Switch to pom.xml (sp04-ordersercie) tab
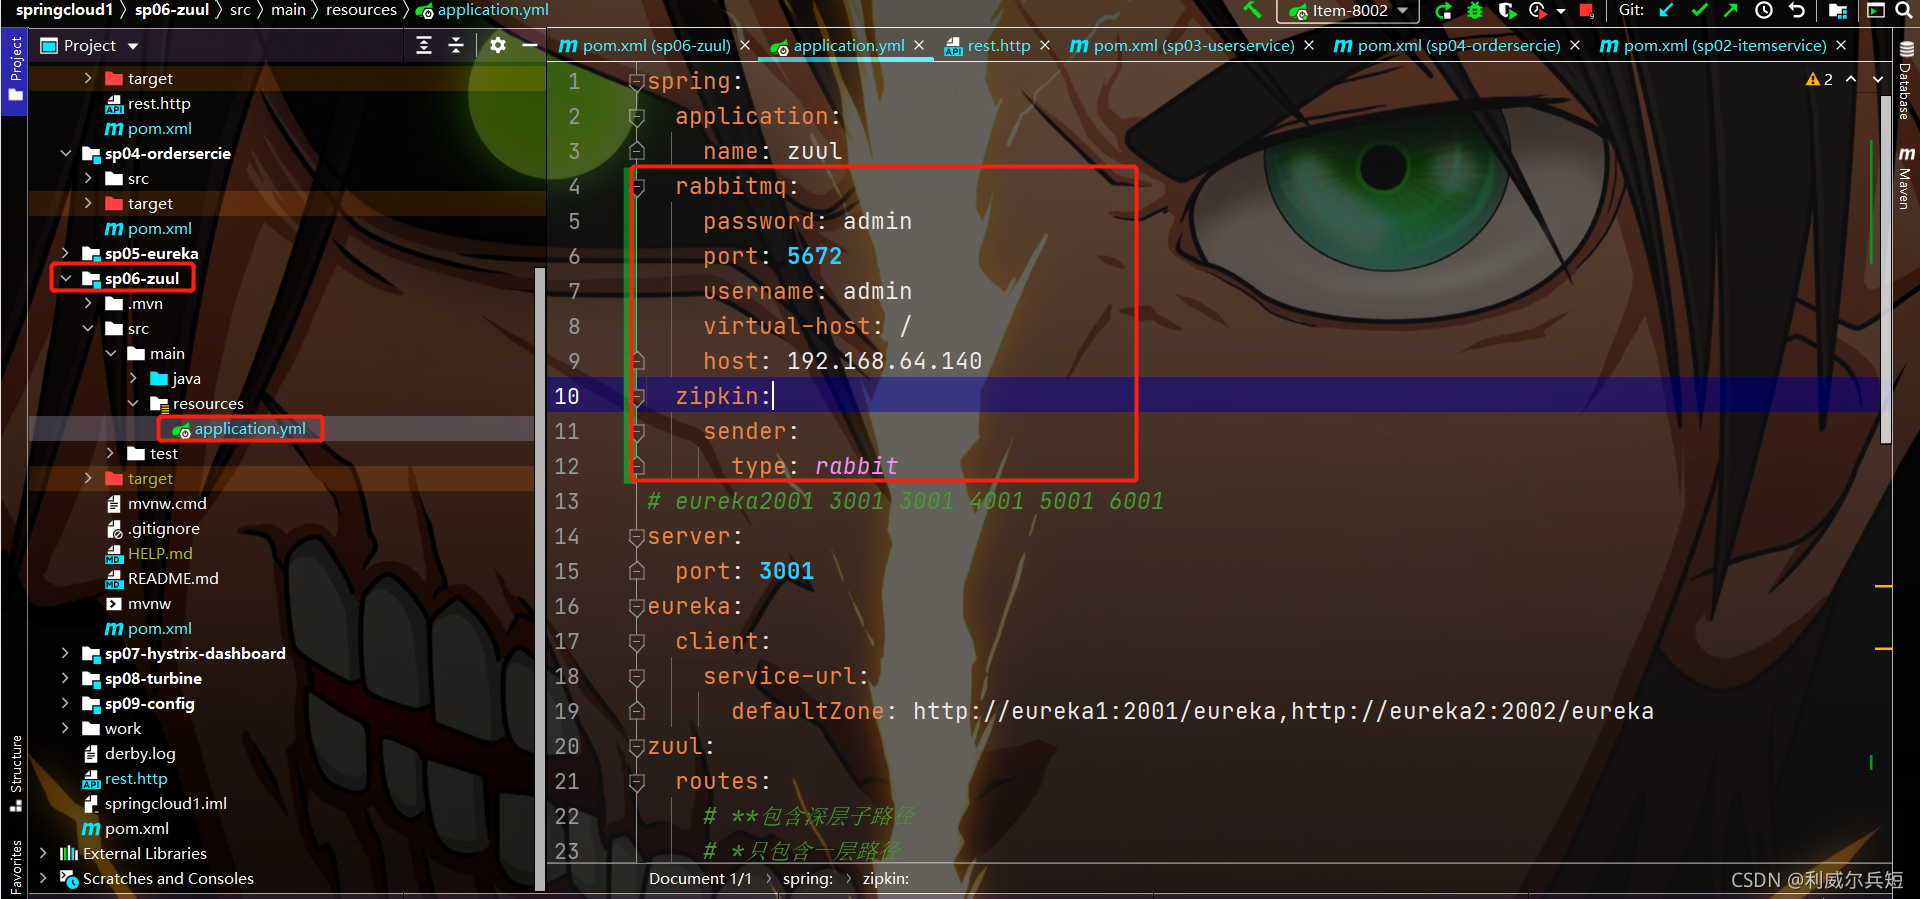The height and width of the screenshot is (899, 1920). coord(1447,45)
